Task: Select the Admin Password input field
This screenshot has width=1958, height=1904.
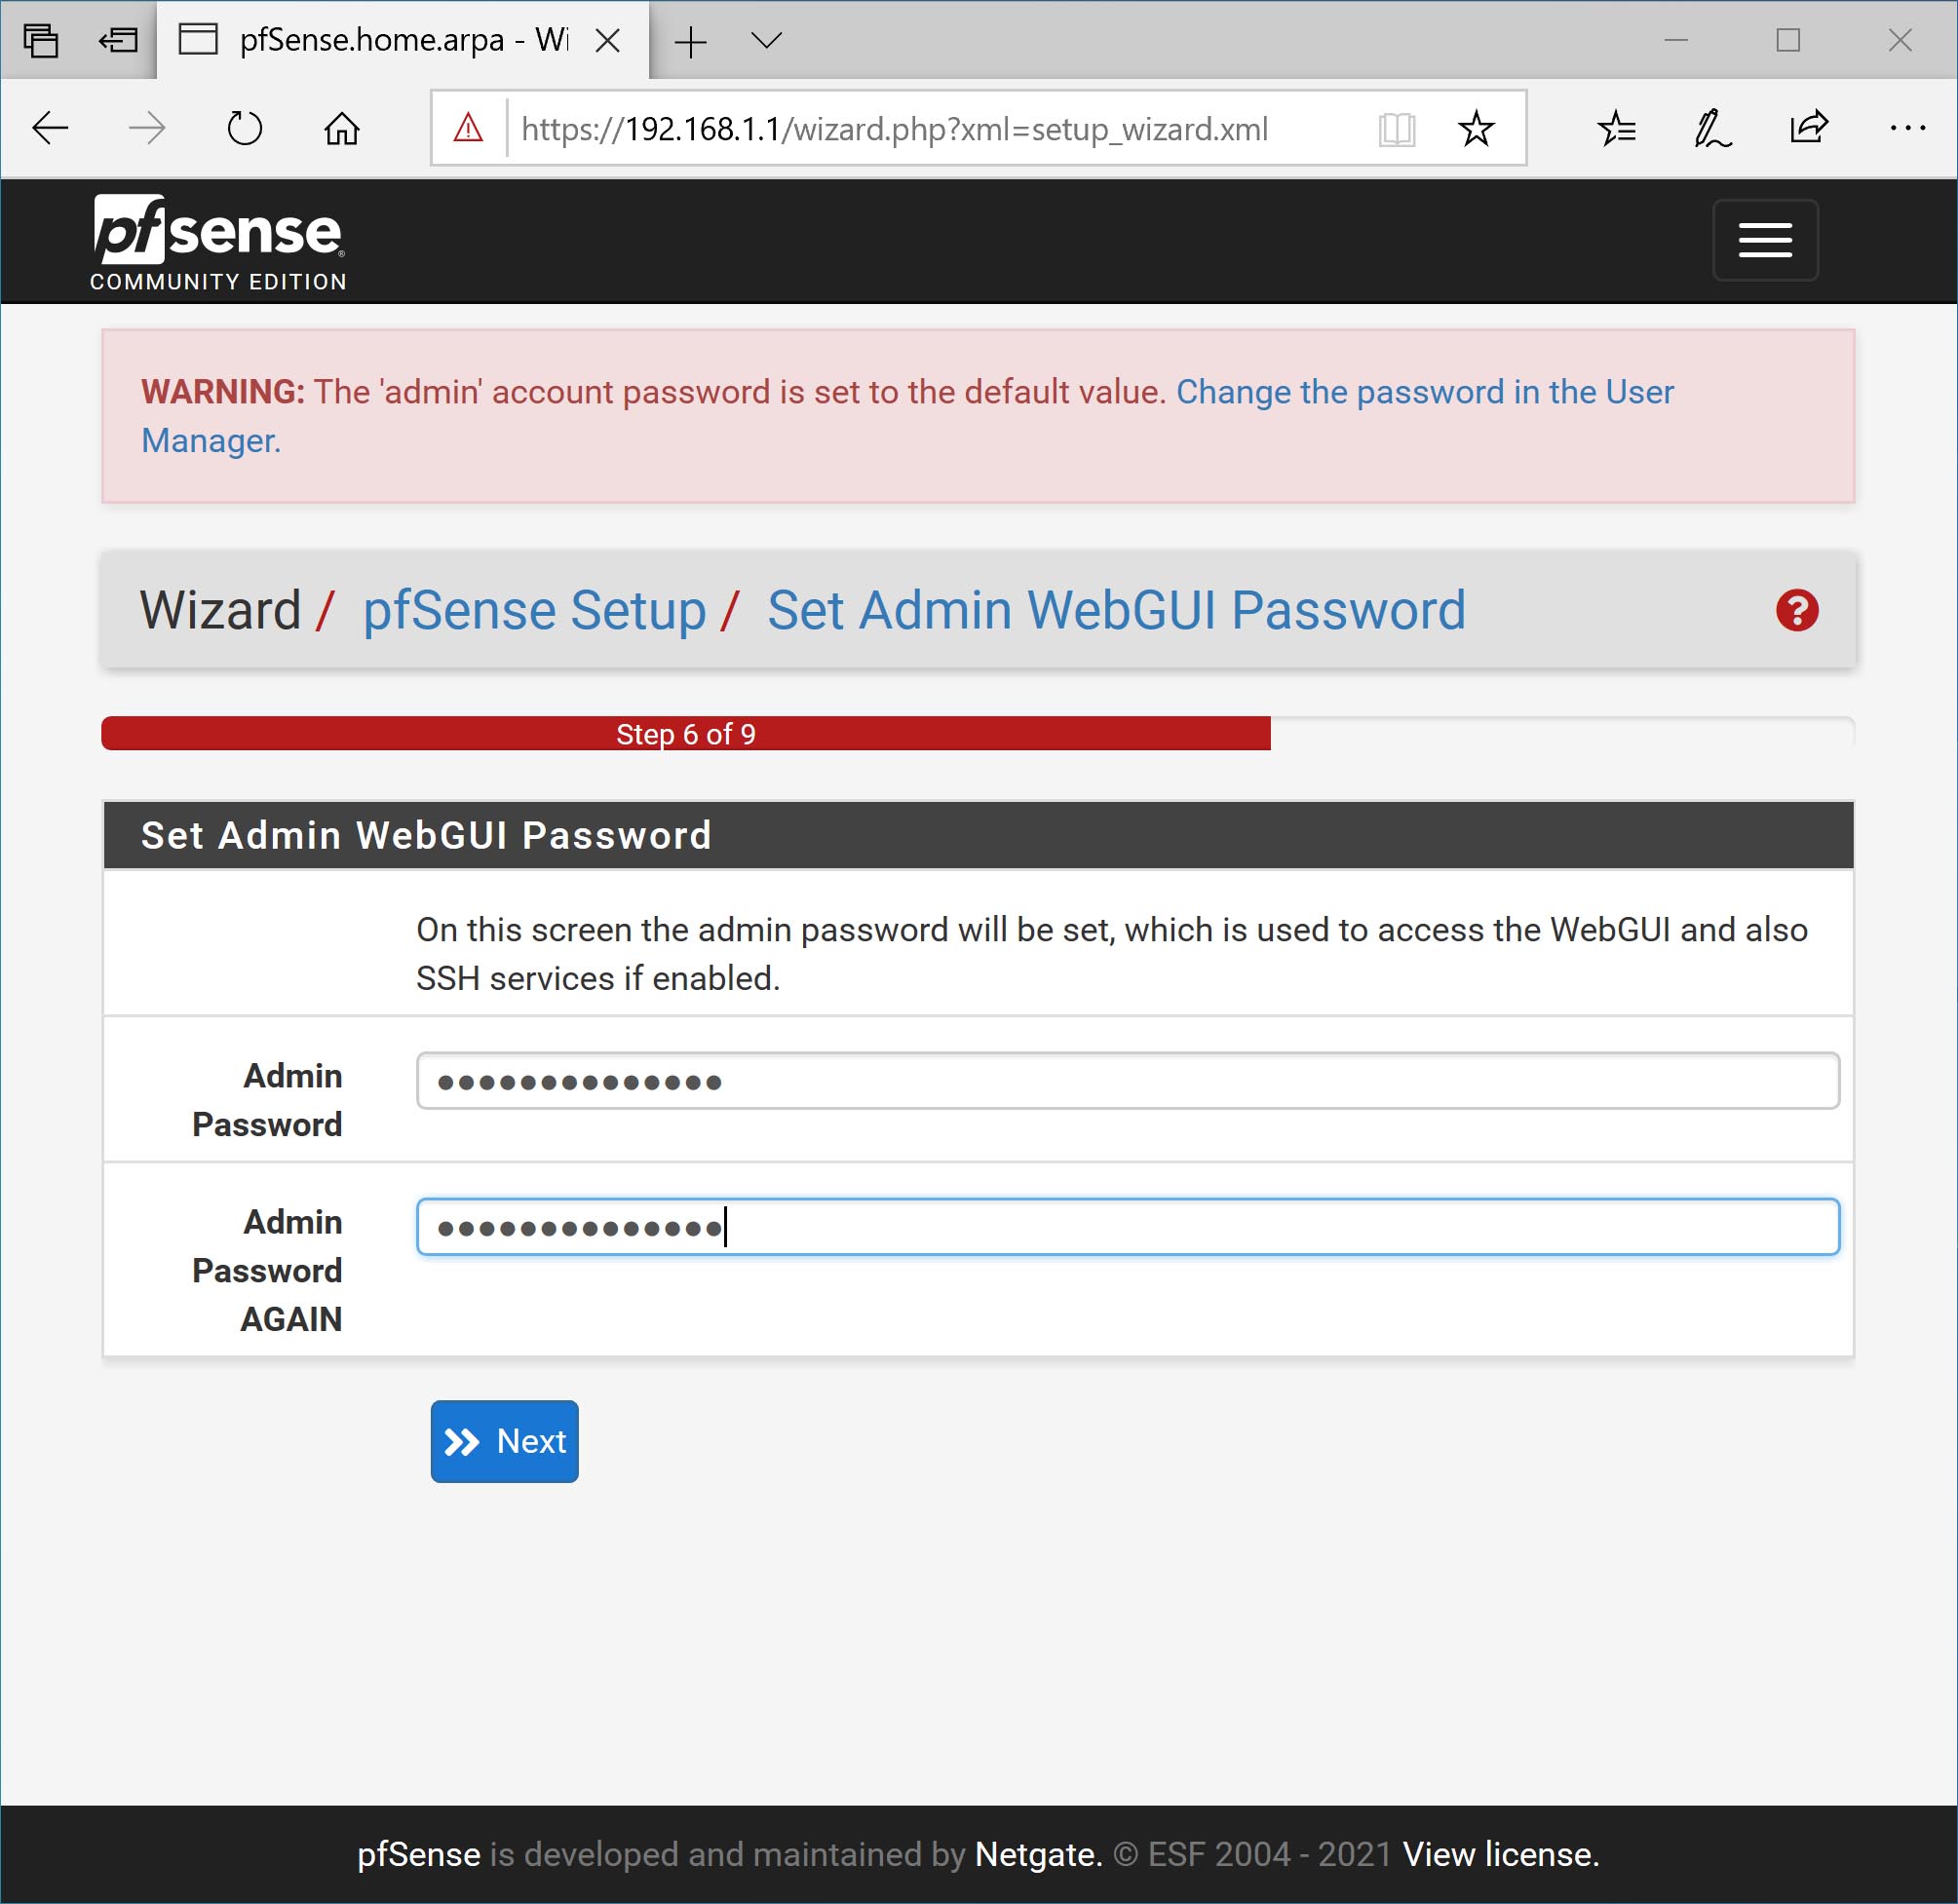Action: pos(1125,1081)
